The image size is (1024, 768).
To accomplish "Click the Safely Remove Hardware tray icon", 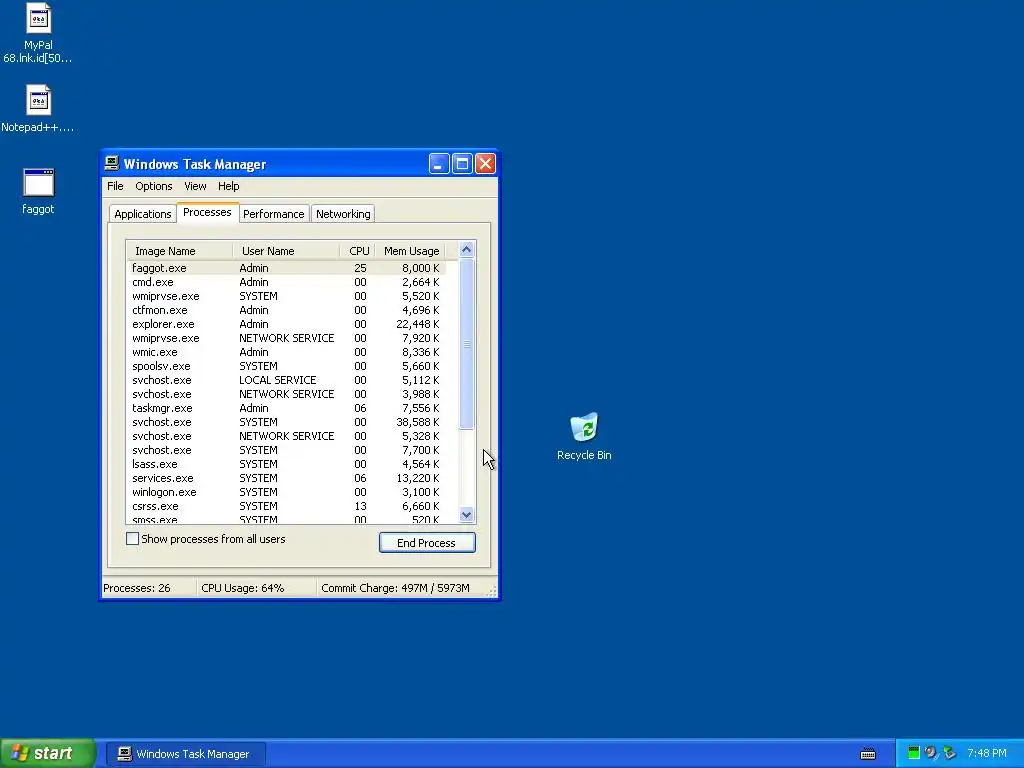I will click(x=950, y=753).
